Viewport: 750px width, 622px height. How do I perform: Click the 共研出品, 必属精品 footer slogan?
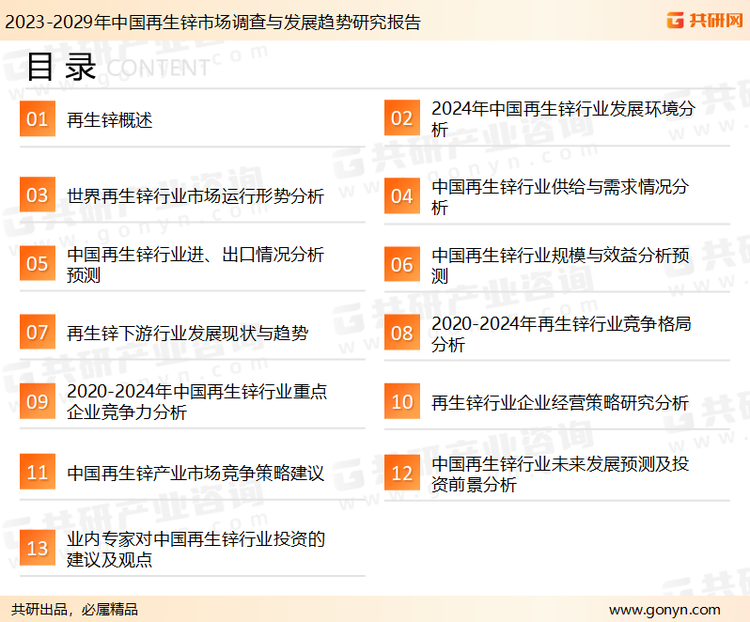75,609
